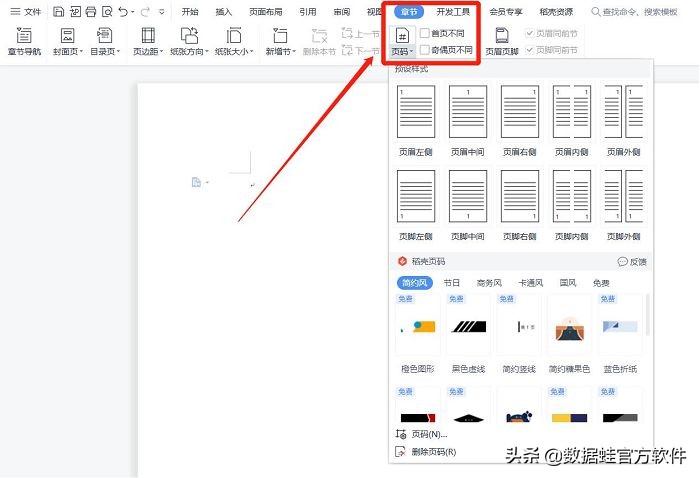Select the 卡通风 style filter
The height and width of the screenshot is (478, 700).
pos(530,283)
